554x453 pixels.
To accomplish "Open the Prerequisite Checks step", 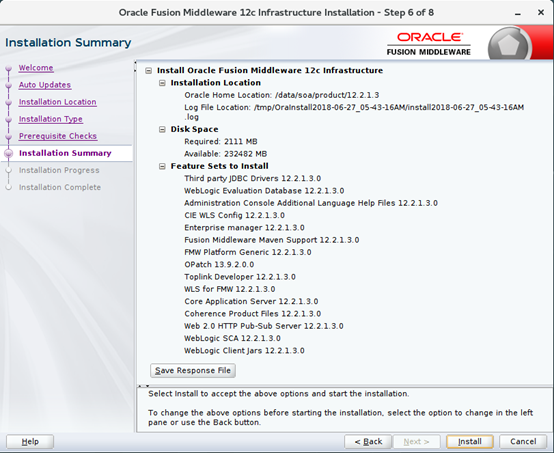I will pyautogui.click(x=58, y=136).
